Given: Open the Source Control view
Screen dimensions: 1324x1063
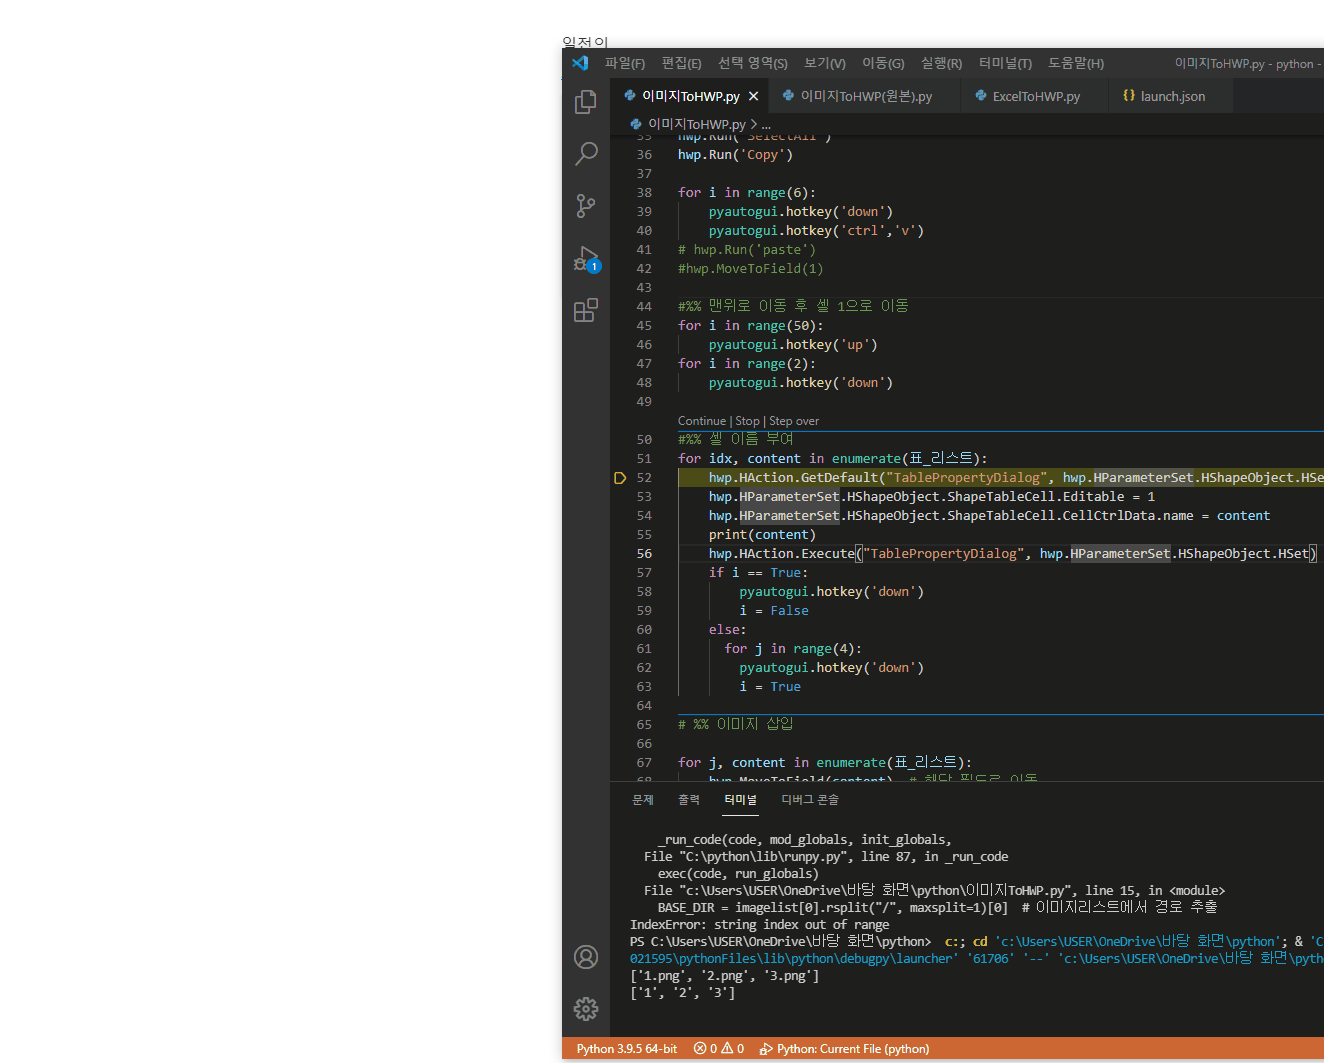Looking at the screenshot, I should [586, 206].
